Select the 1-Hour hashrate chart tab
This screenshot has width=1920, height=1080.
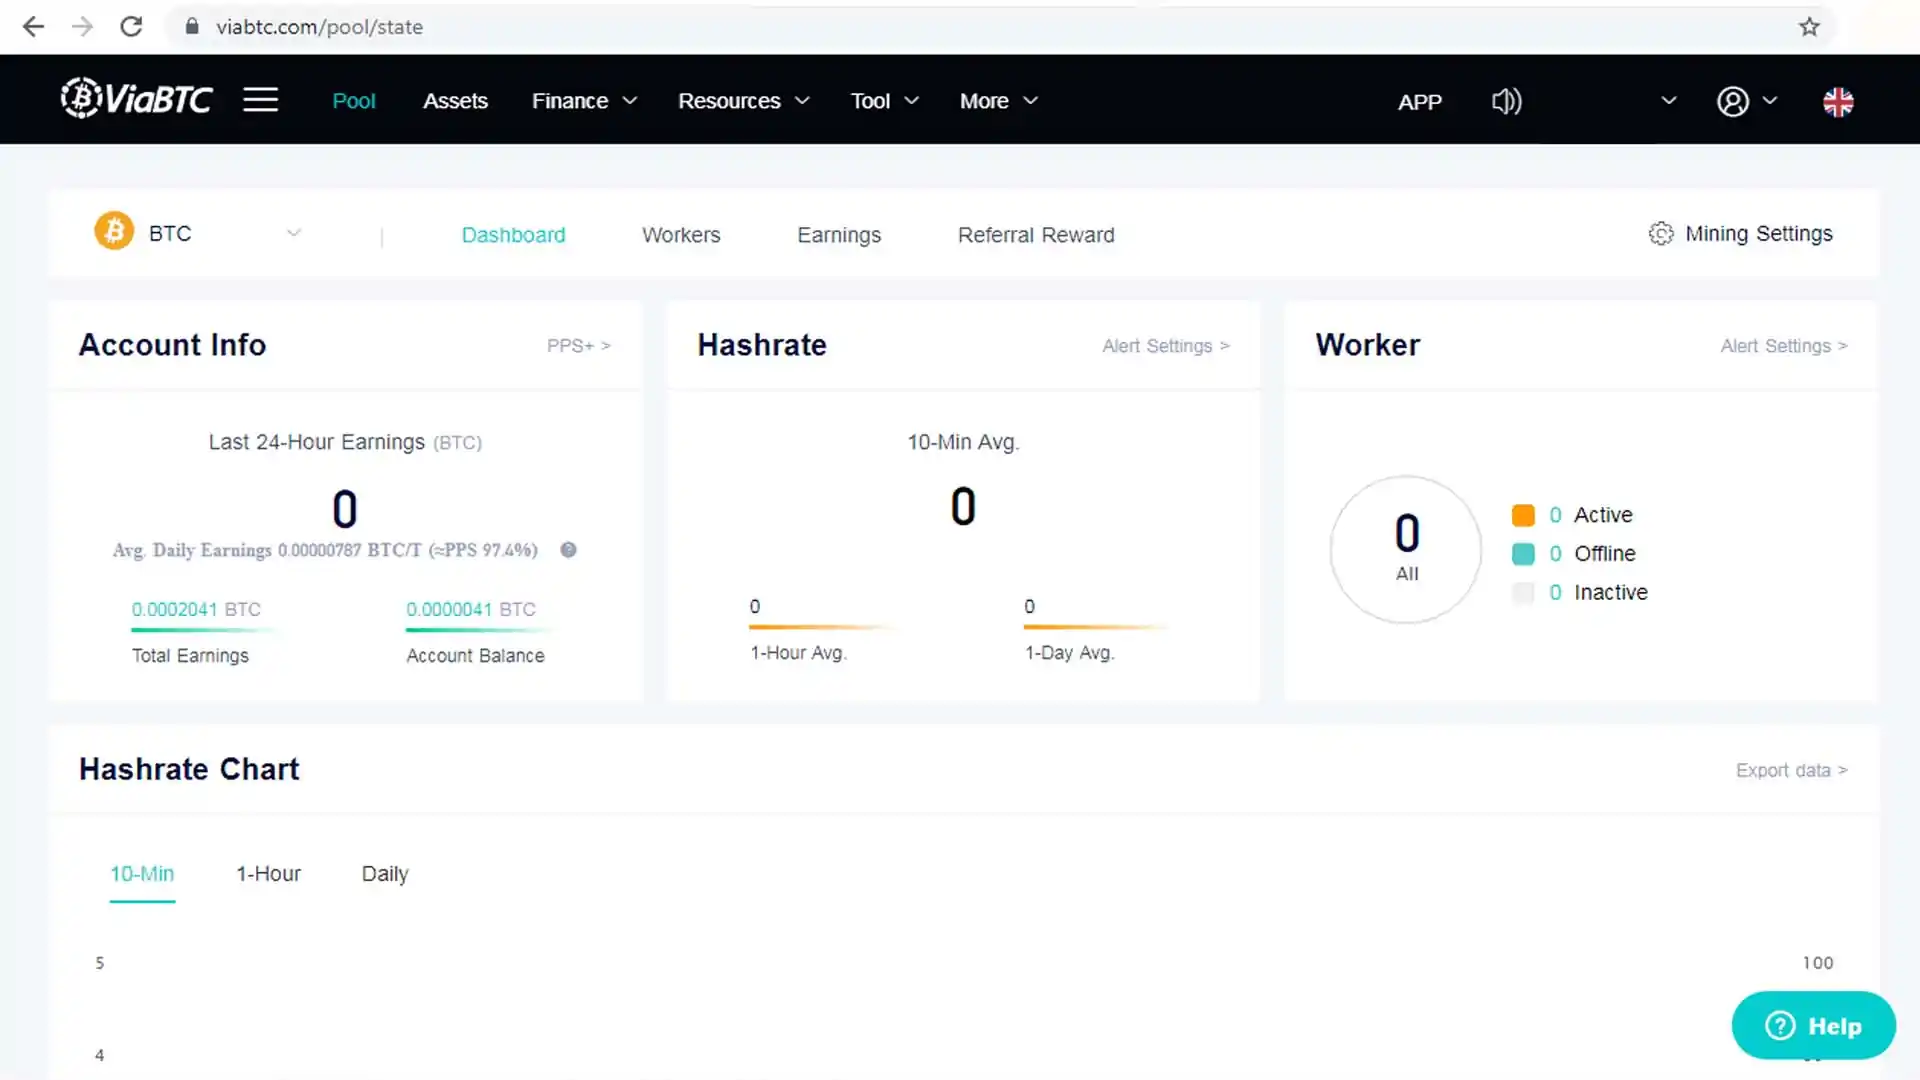tap(269, 873)
